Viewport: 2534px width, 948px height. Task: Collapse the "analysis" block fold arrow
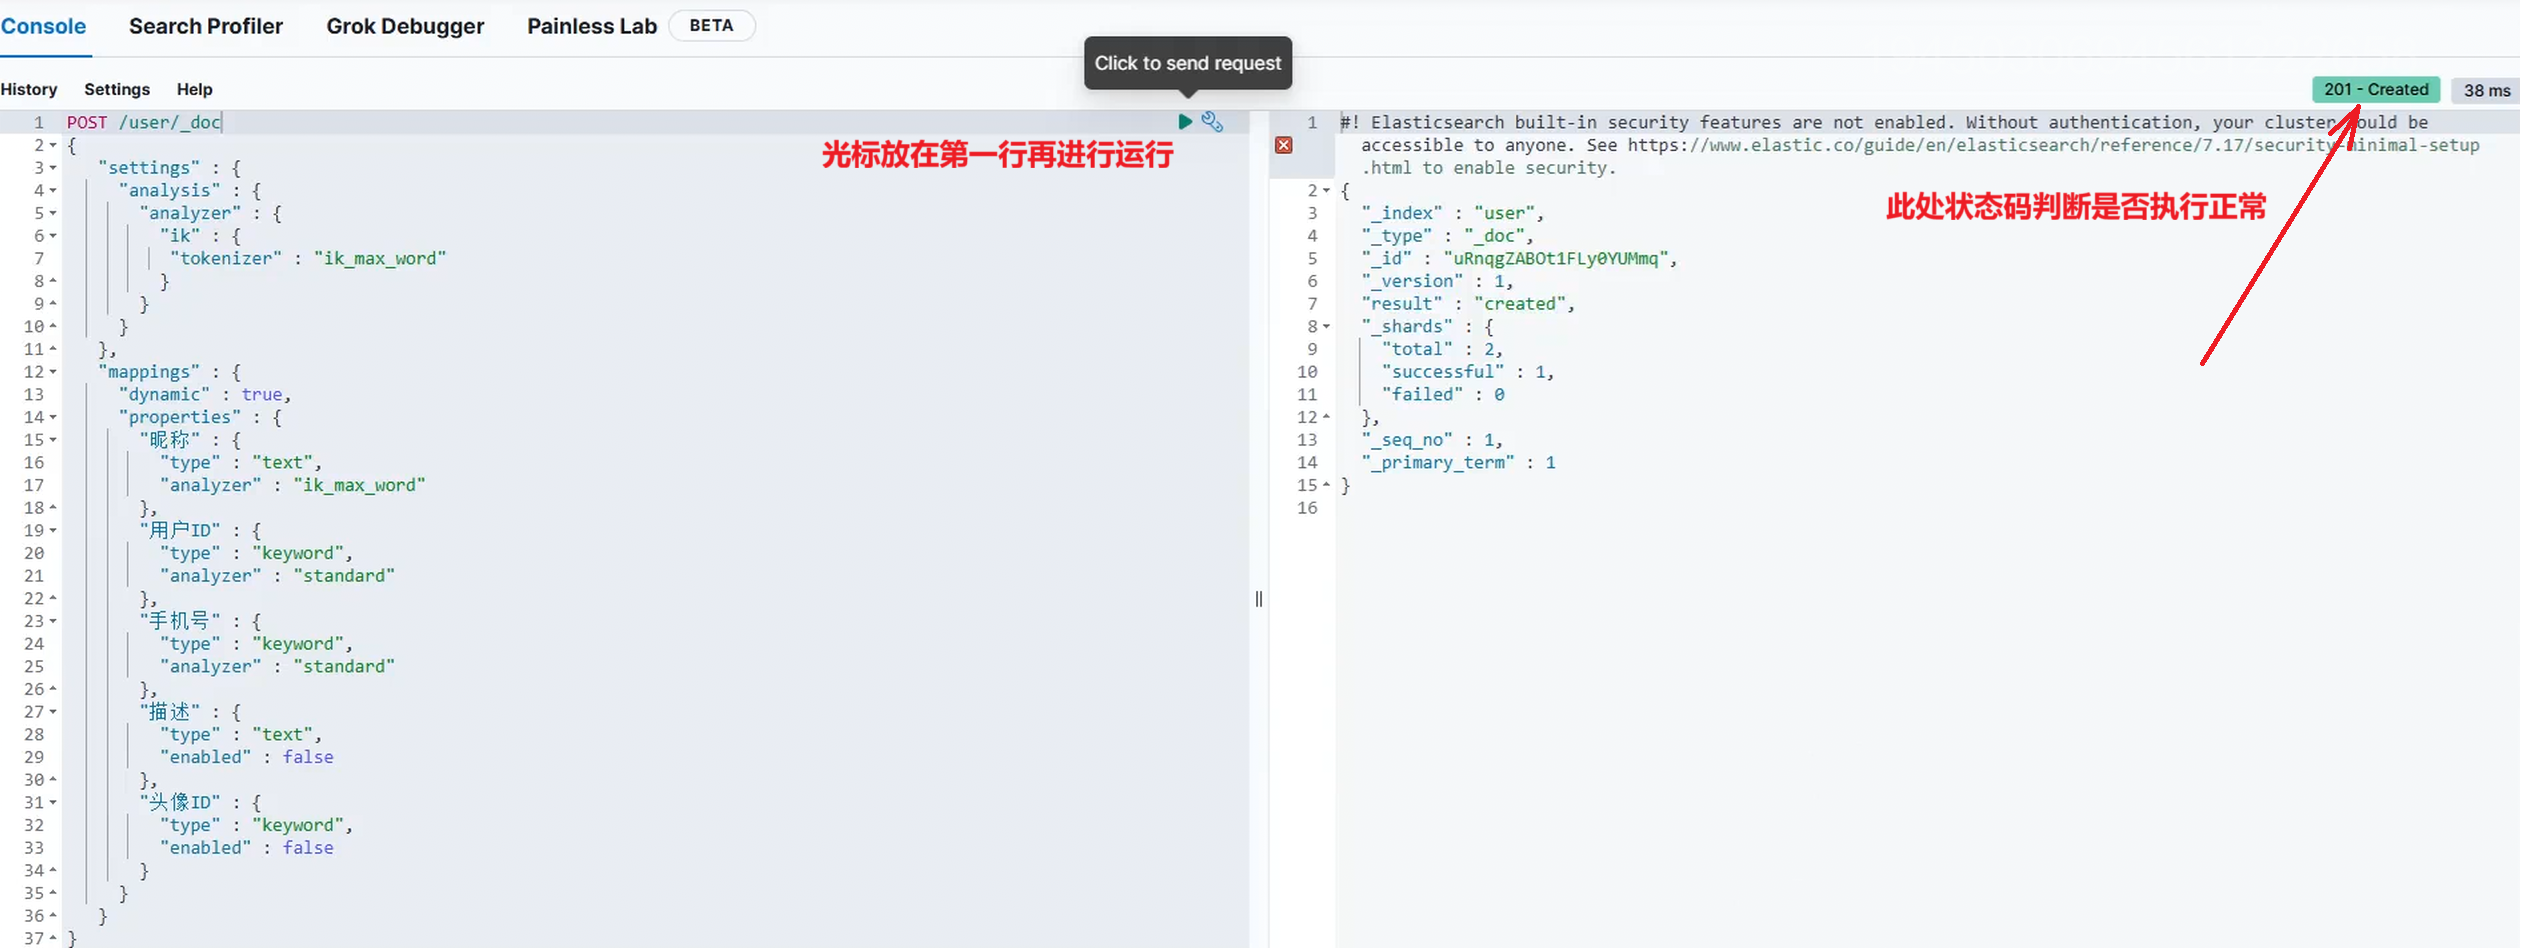[53, 190]
